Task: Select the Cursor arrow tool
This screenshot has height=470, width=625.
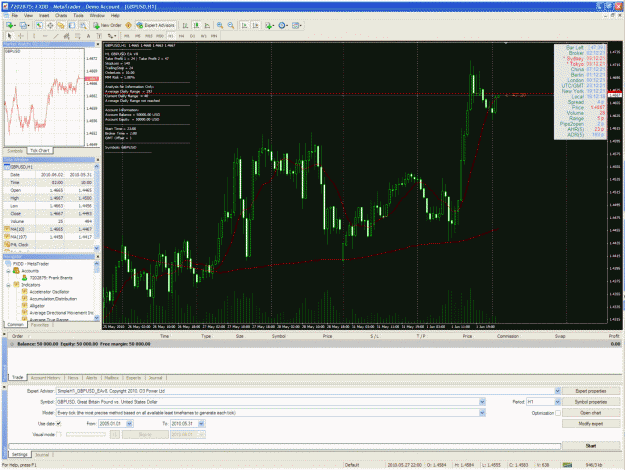Action: point(10,36)
